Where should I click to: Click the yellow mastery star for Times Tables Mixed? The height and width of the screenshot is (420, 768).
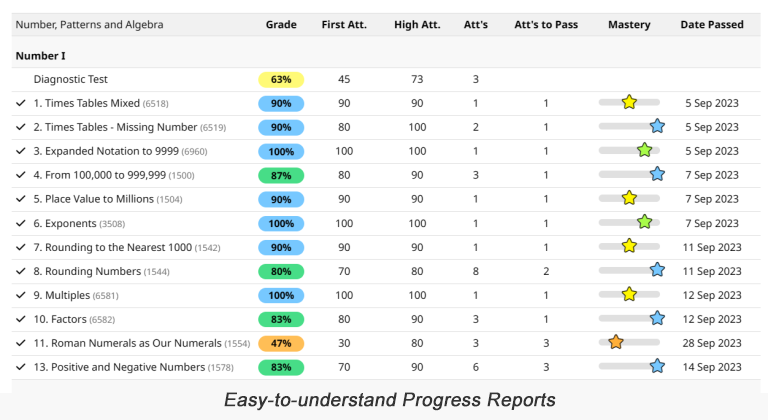tap(629, 102)
